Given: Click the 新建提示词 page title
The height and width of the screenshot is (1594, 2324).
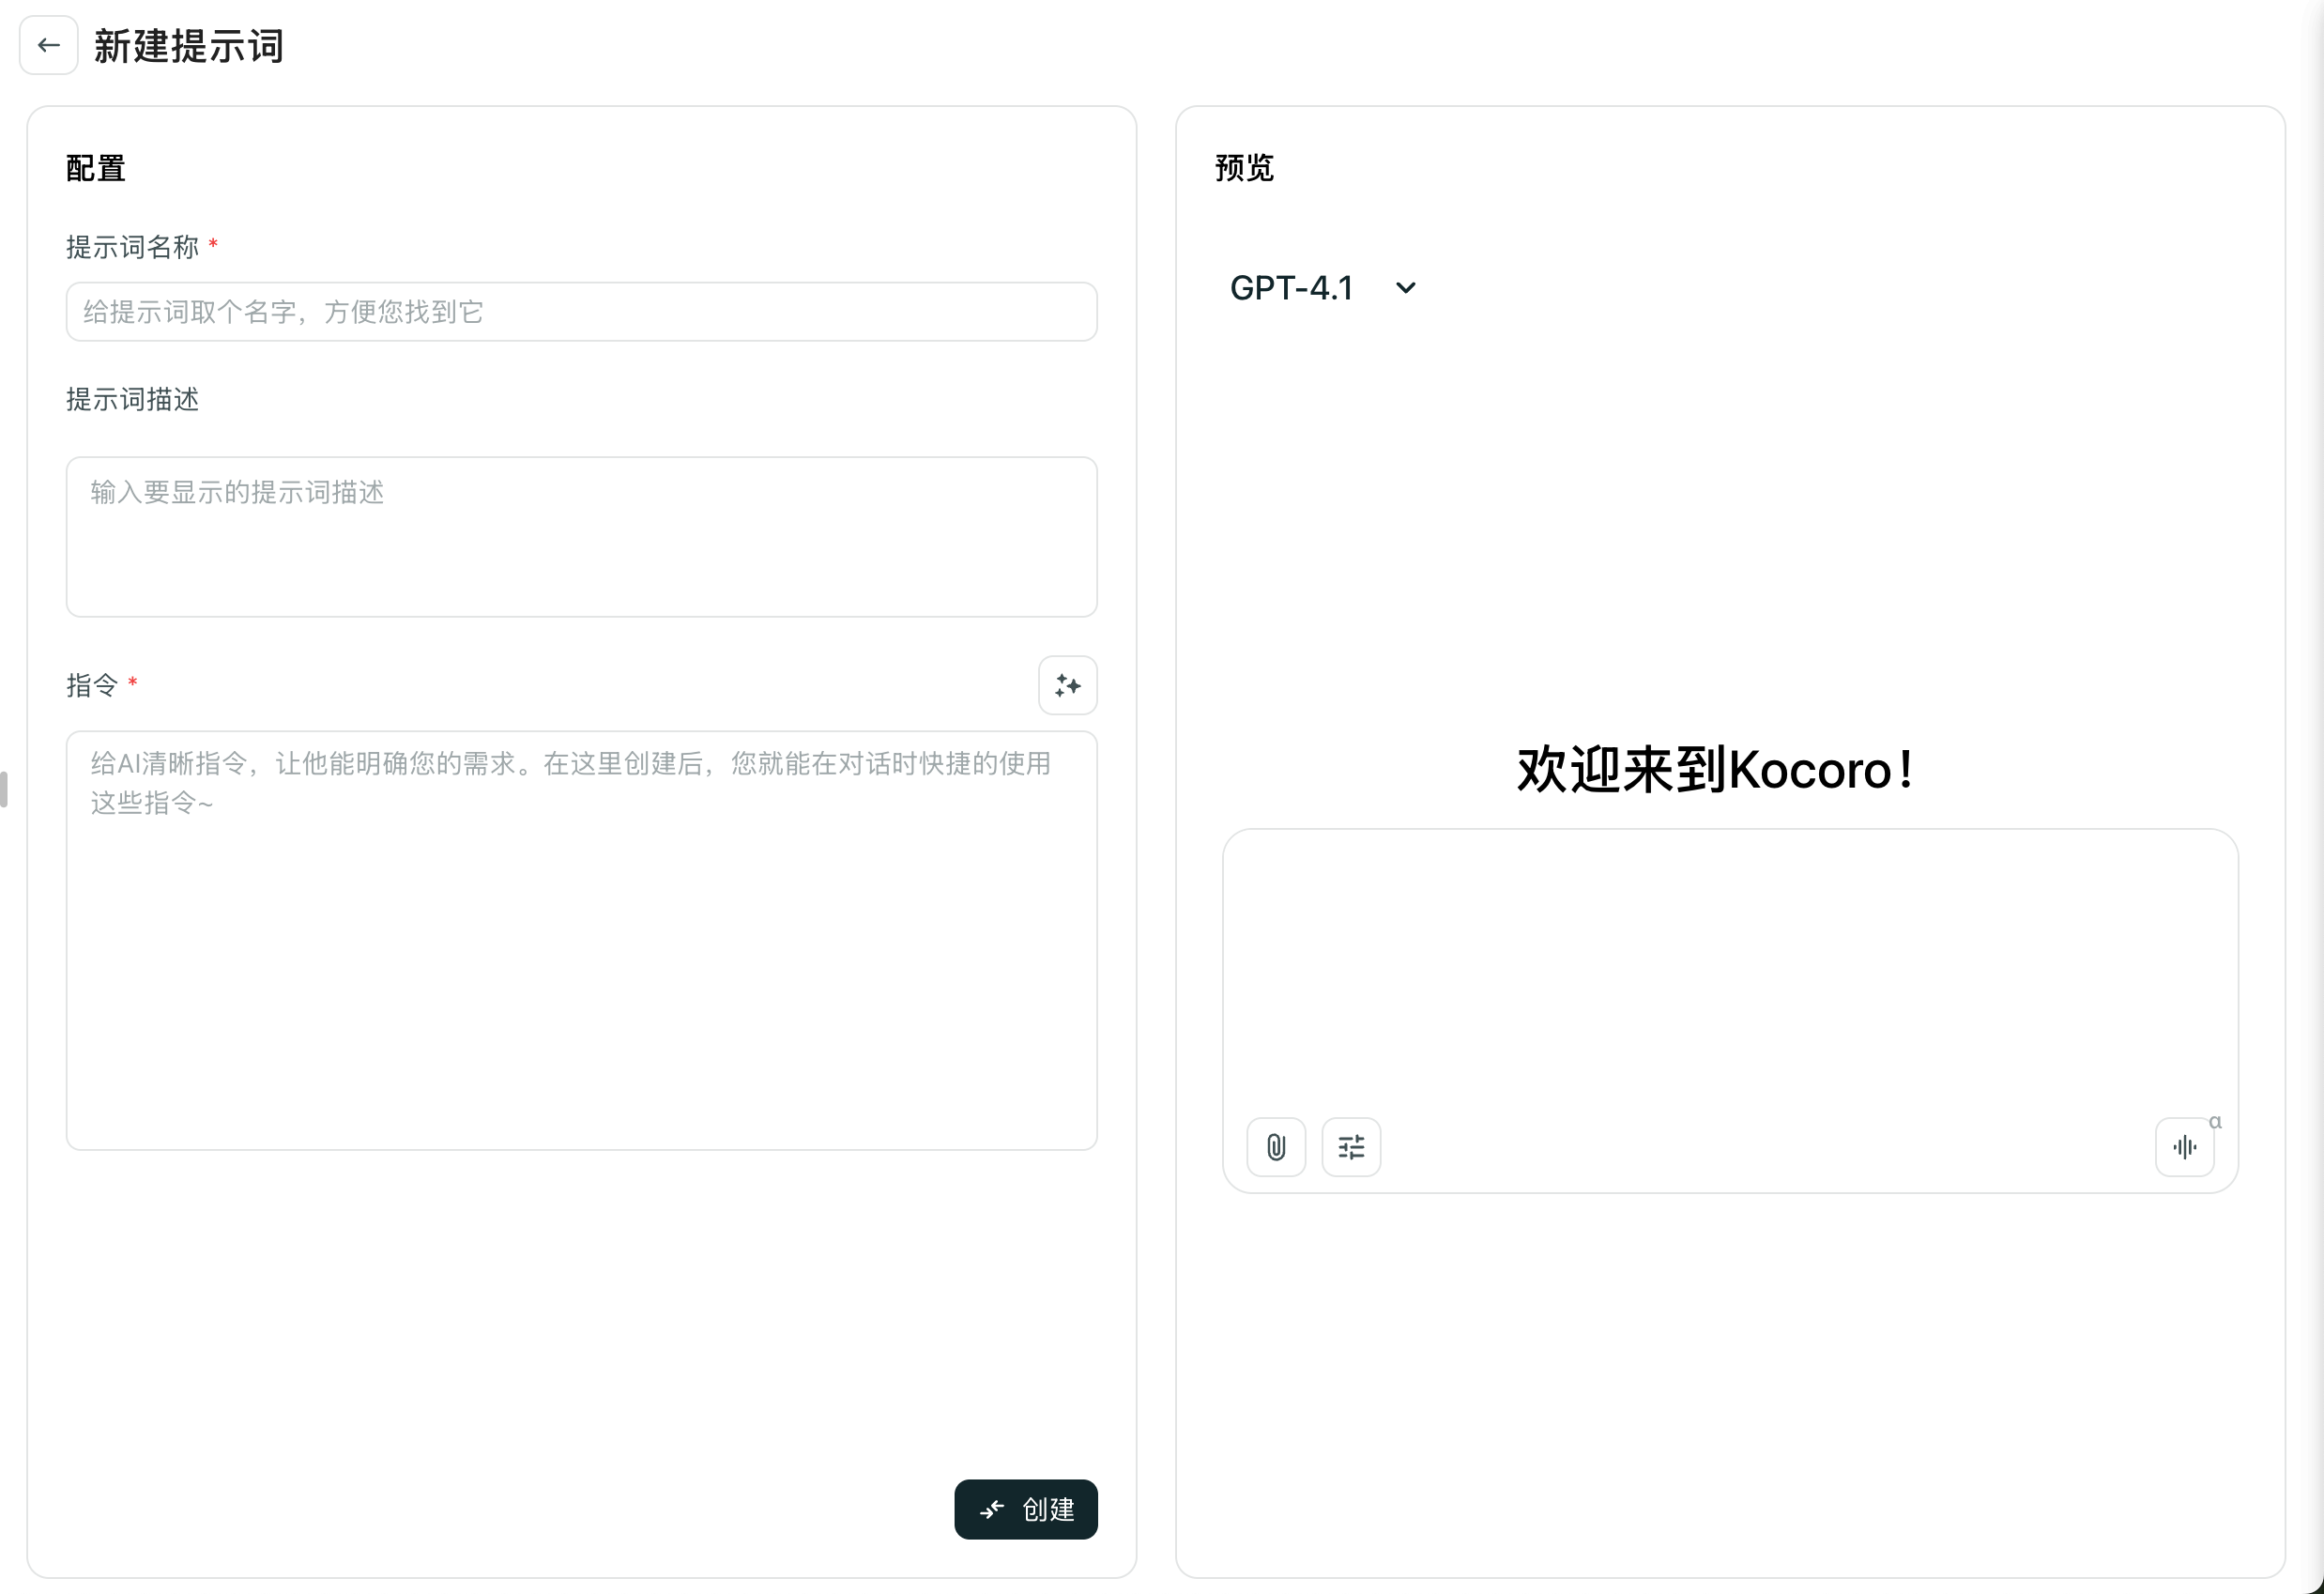Looking at the screenshot, I should pyautogui.click(x=189, y=46).
